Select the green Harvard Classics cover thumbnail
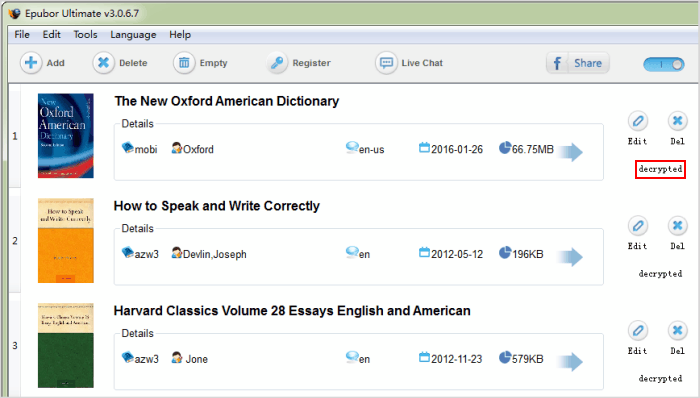Image resolution: width=700 pixels, height=398 pixels. point(66,345)
